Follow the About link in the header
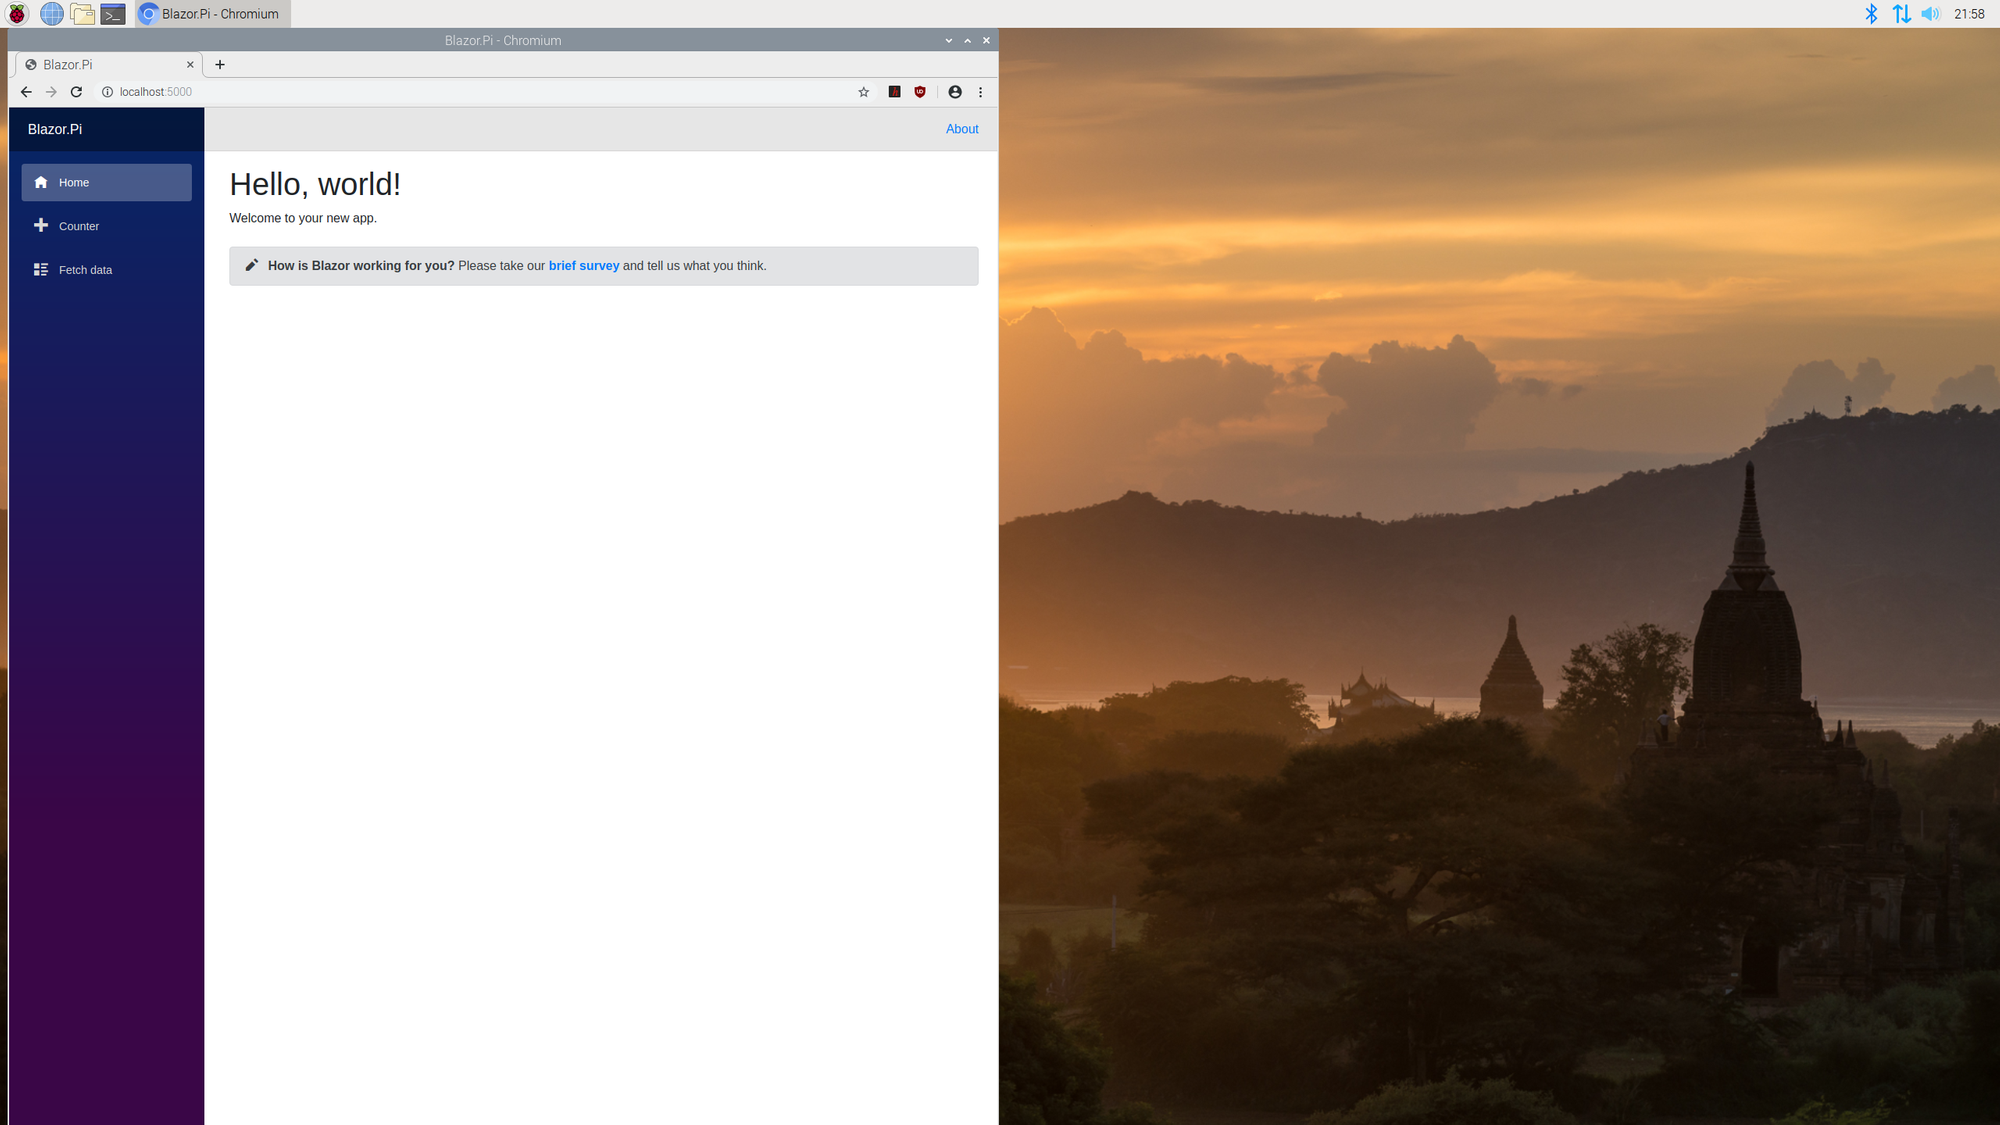 (x=962, y=129)
